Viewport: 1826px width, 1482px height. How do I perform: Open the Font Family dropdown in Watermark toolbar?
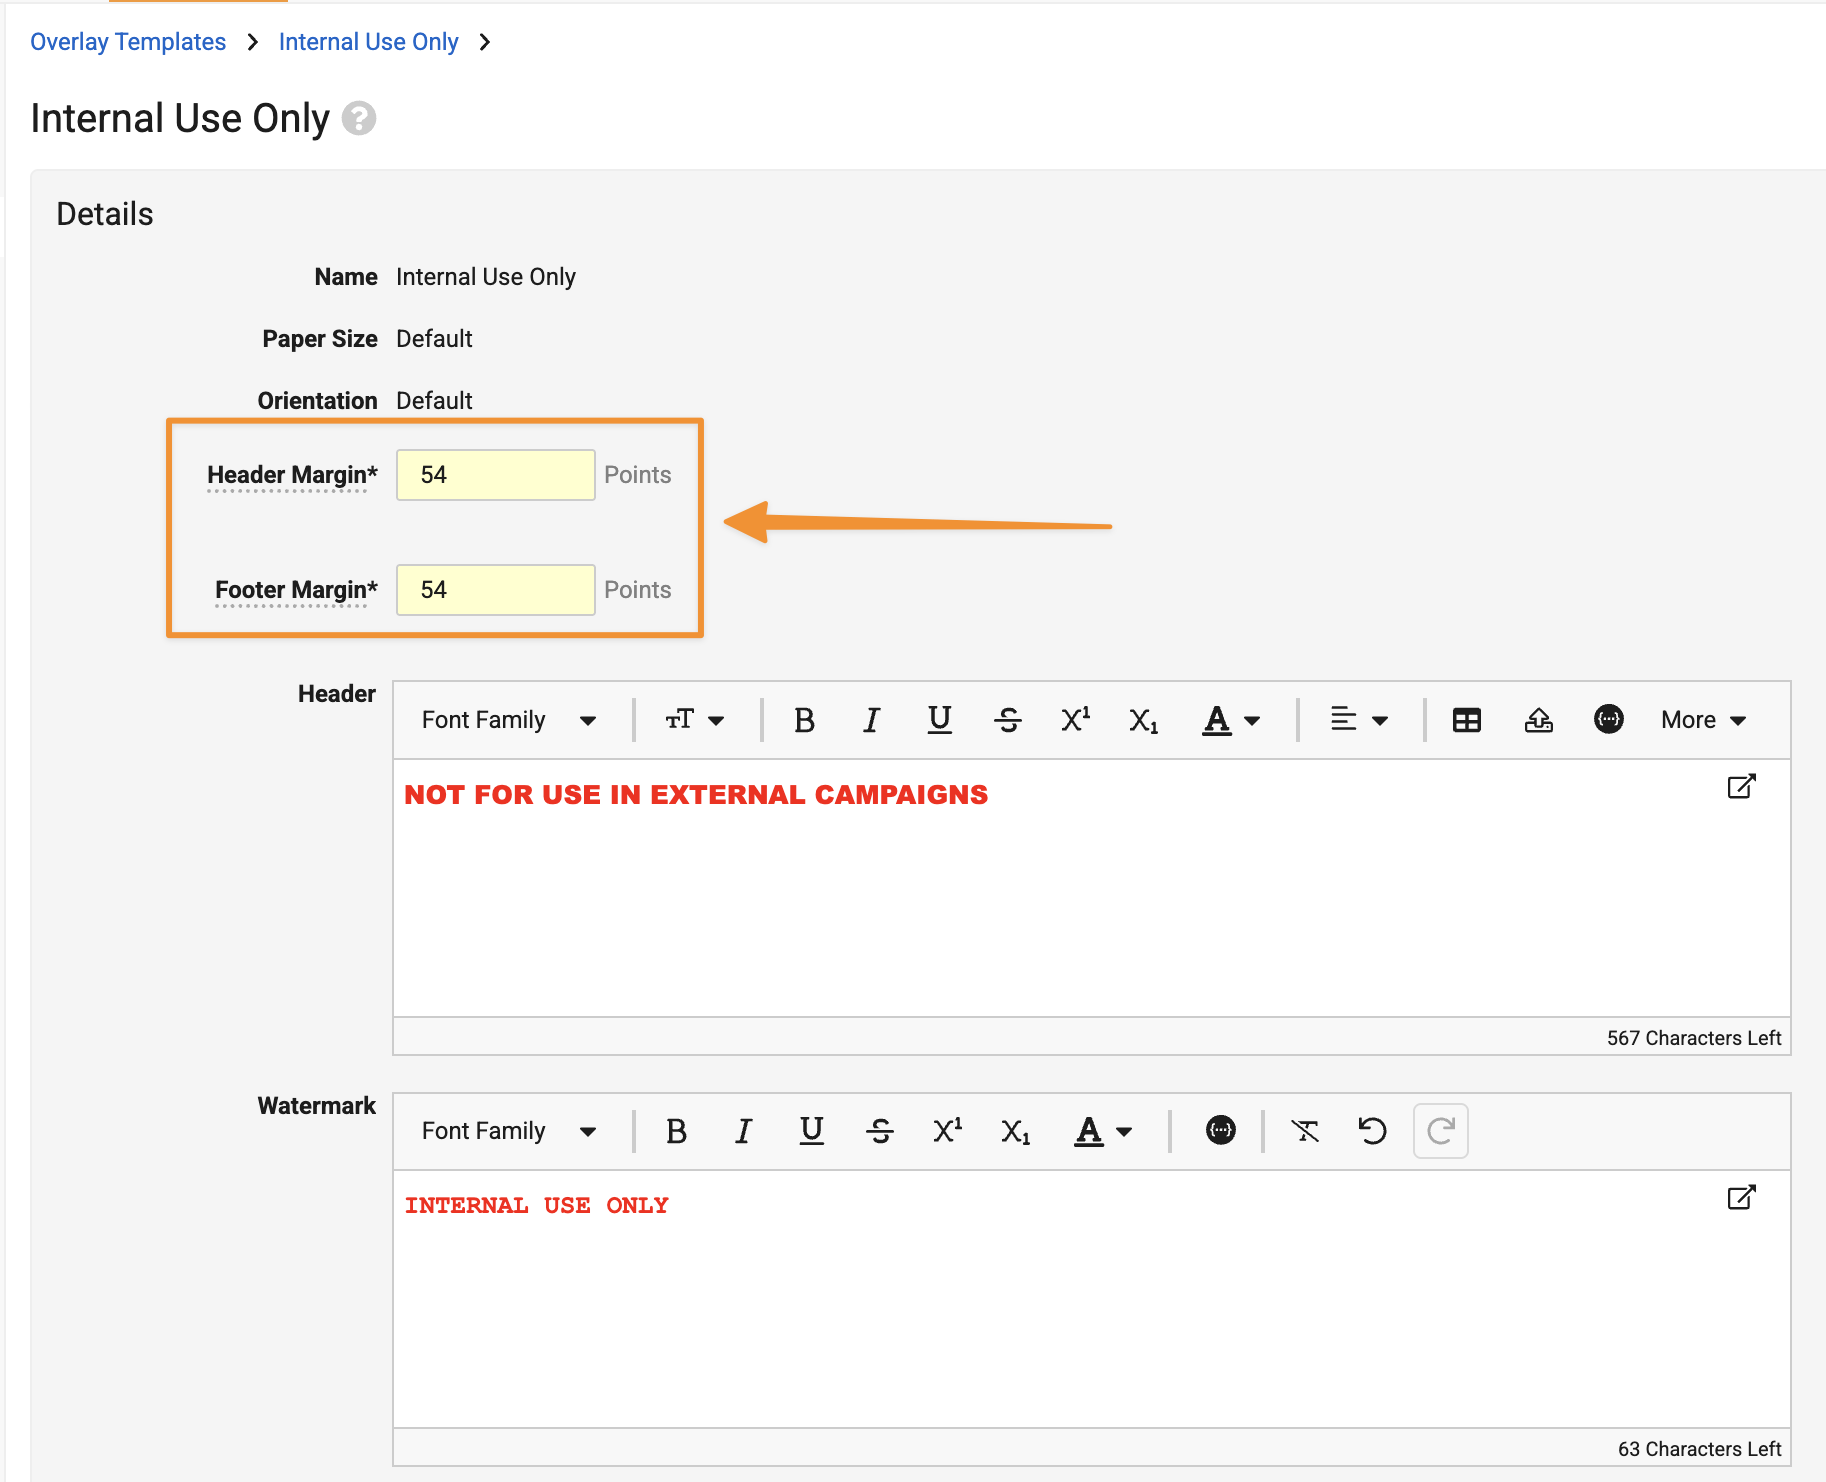coord(509,1131)
